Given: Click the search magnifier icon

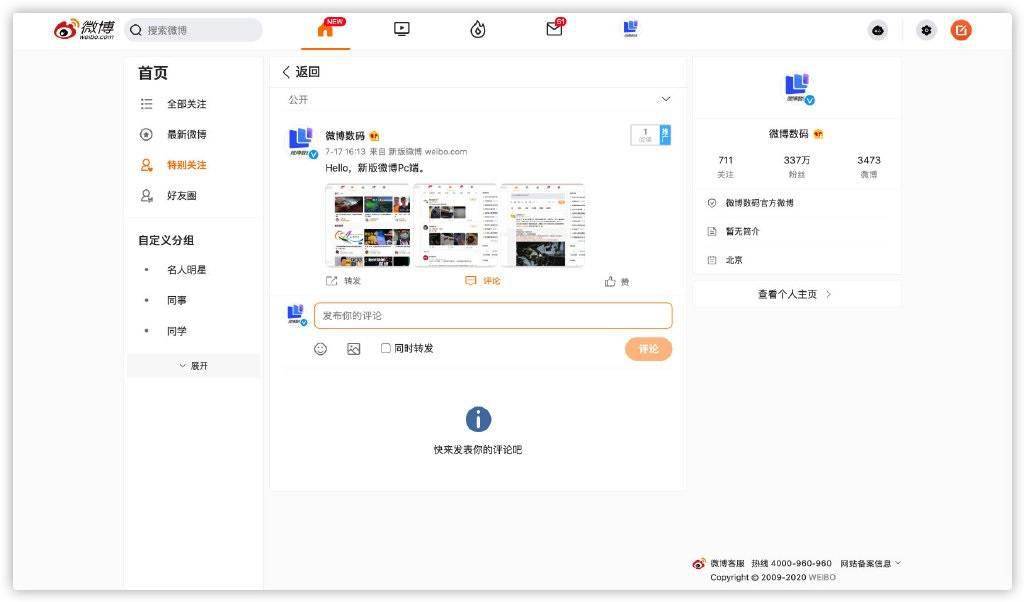Looking at the screenshot, I should pyautogui.click(x=136, y=30).
